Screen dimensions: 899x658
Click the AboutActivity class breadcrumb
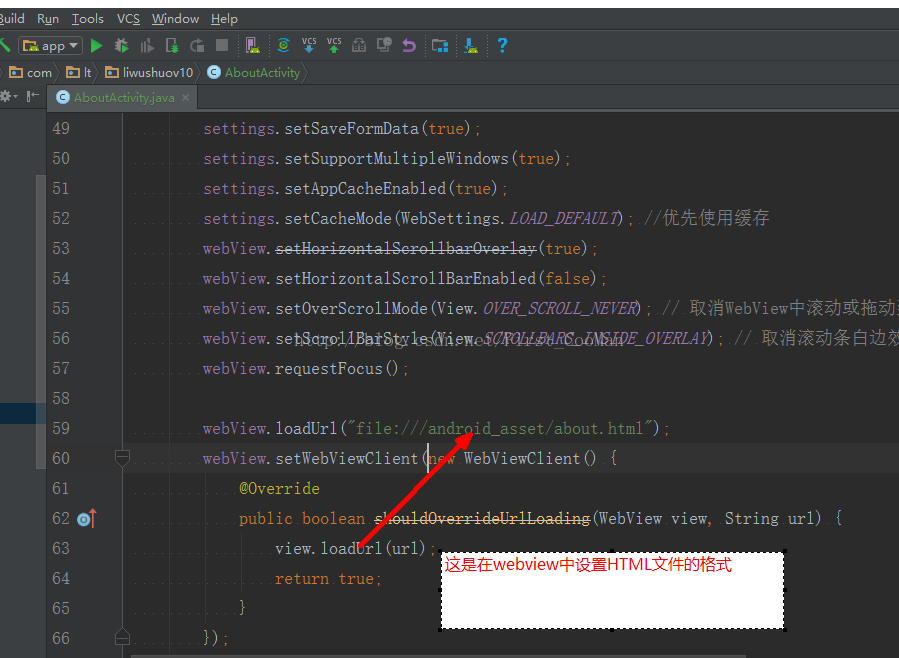coord(253,73)
